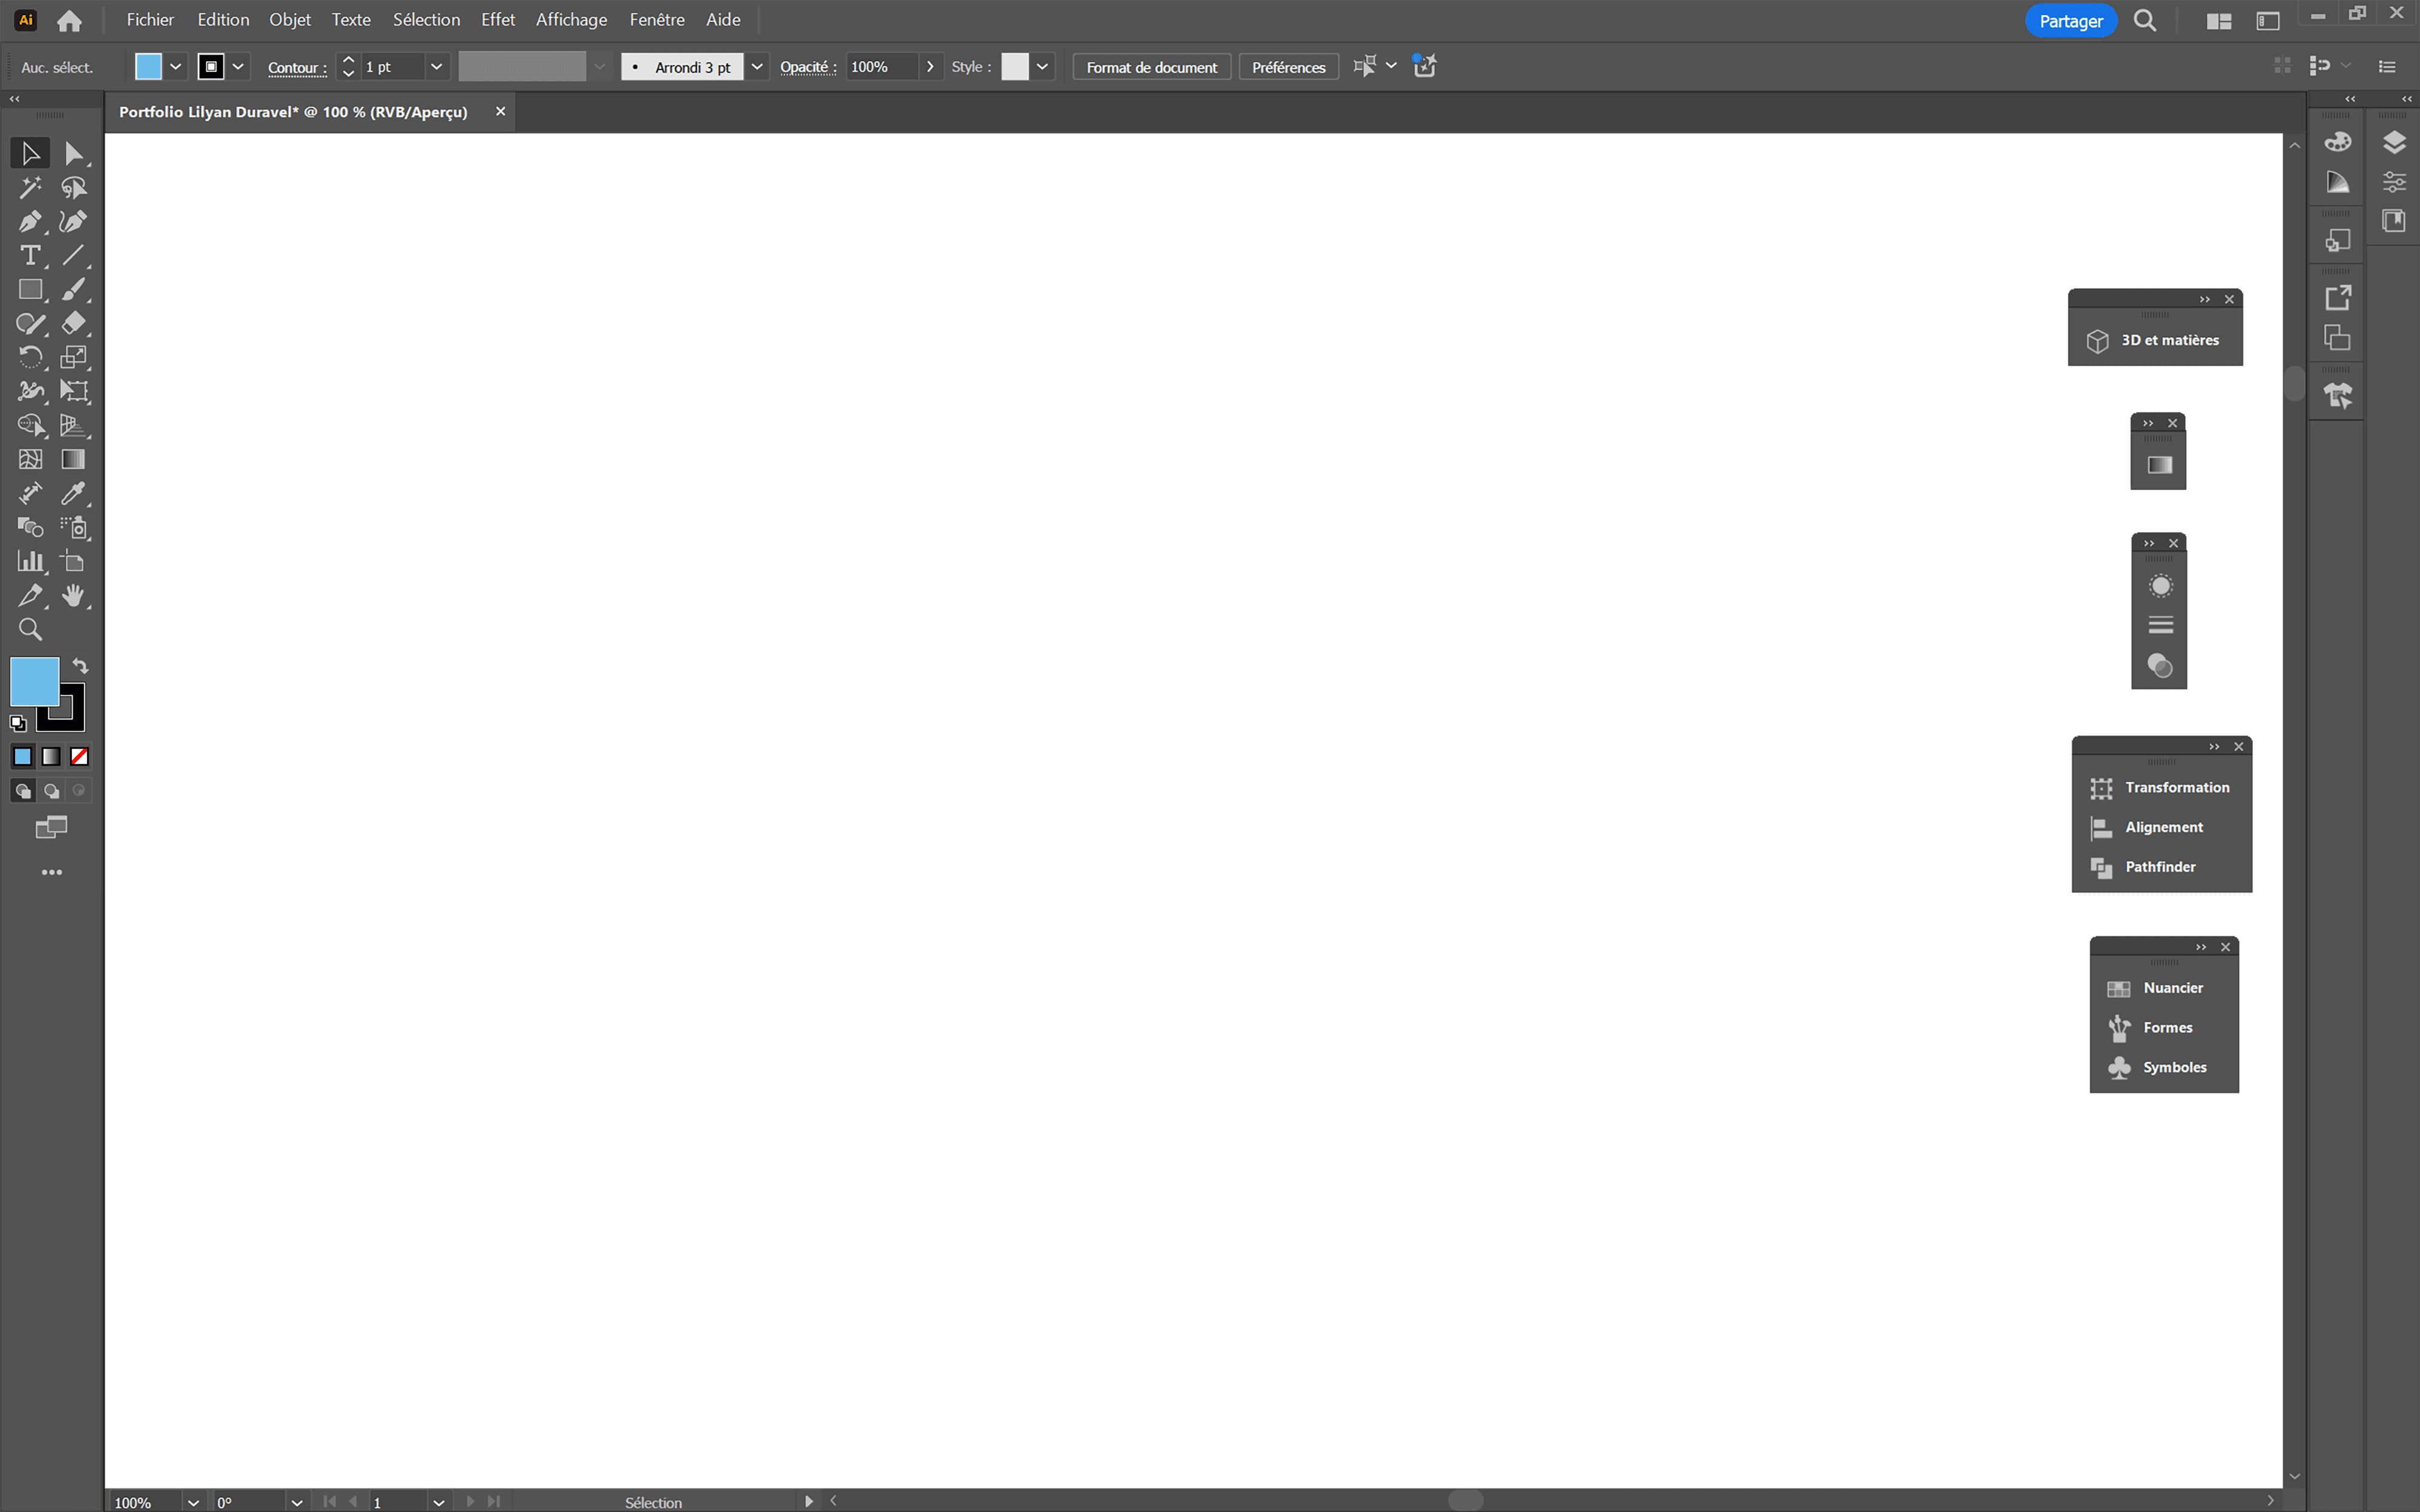Open the Effet menu

pyautogui.click(x=497, y=20)
